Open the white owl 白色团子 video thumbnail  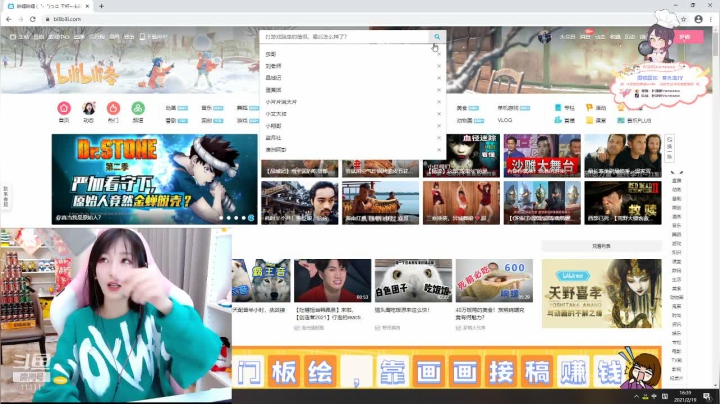tap(413, 280)
